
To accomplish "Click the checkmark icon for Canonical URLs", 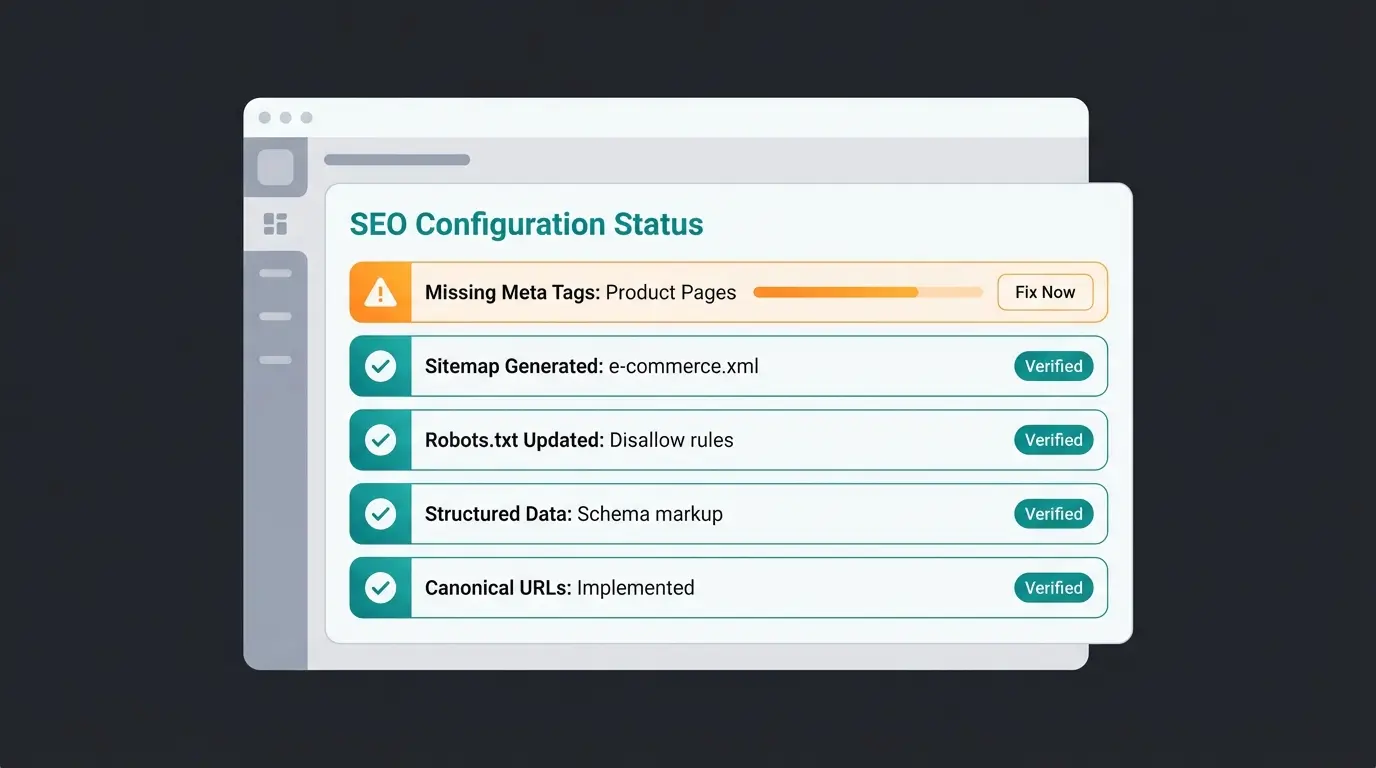I will tap(380, 588).
